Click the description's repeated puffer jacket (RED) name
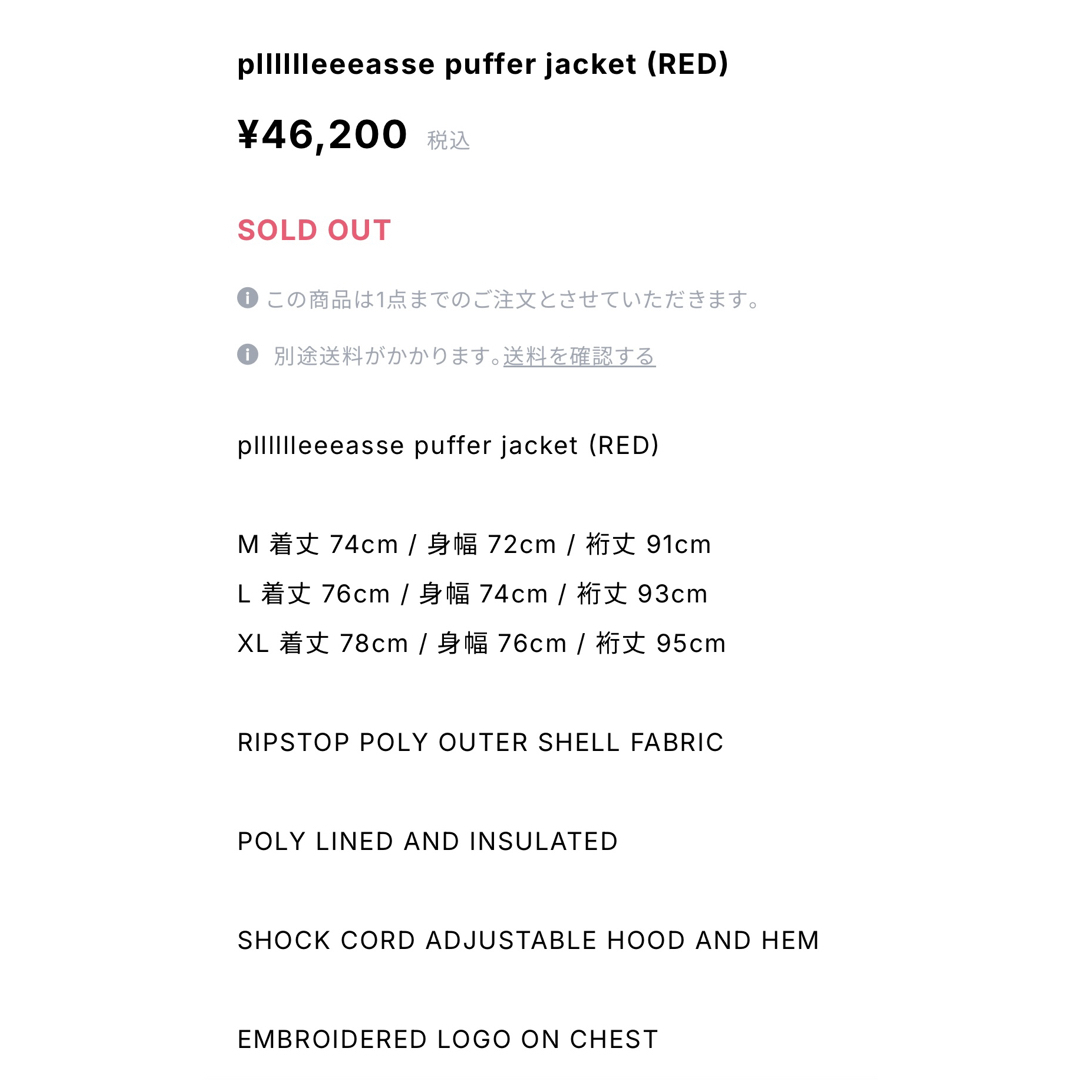The image size is (1080, 1080). (448, 446)
